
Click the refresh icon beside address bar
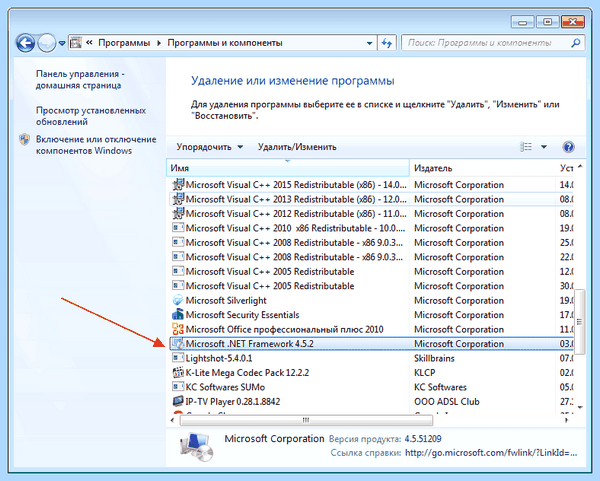click(x=386, y=43)
